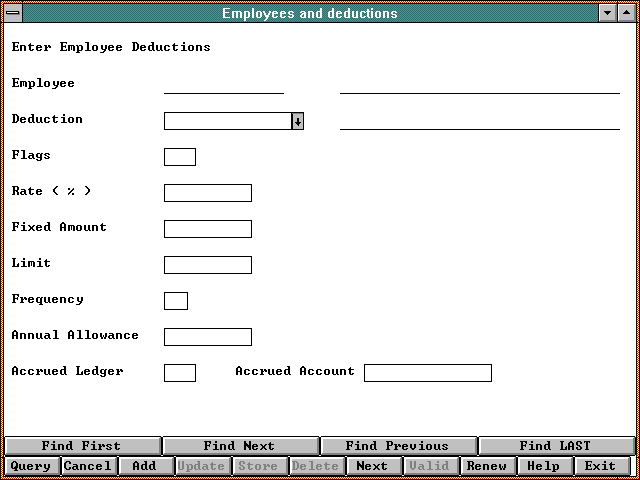640x480 pixels.
Task: Select the Find Previous button
Action: pyautogui.click(x=397, y=446)
